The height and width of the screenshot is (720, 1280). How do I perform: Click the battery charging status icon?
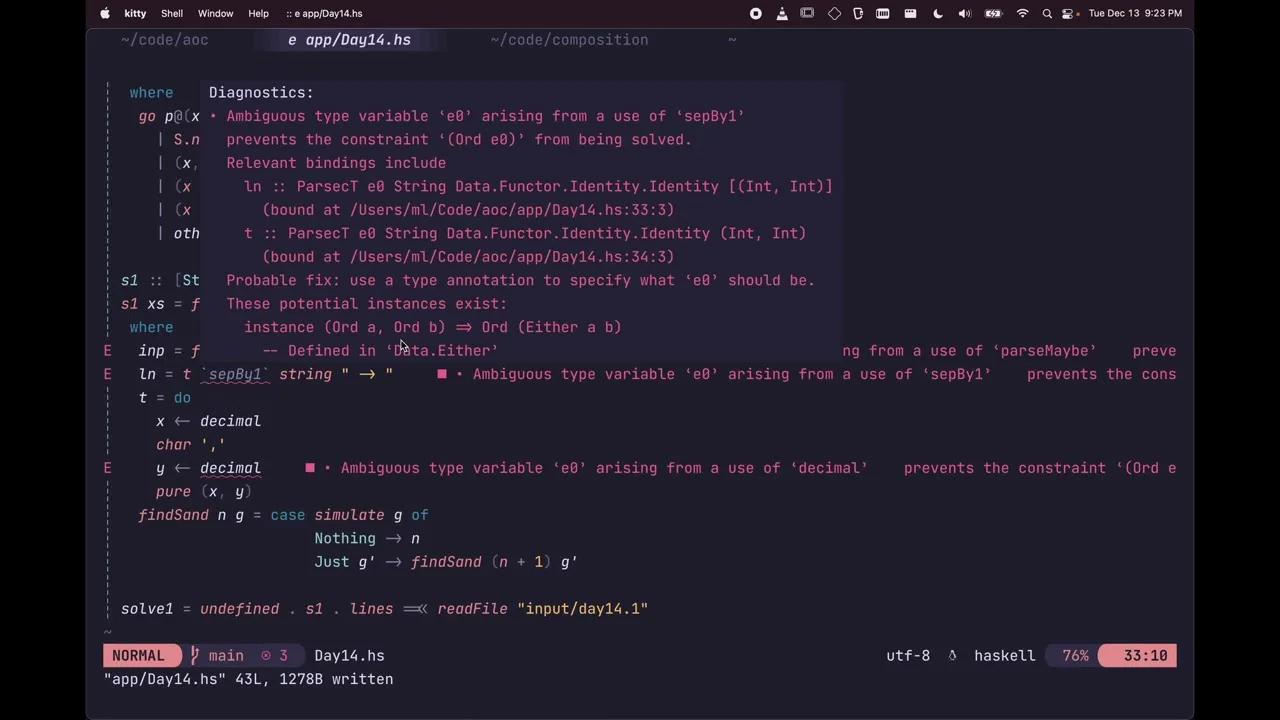[993, 13]
